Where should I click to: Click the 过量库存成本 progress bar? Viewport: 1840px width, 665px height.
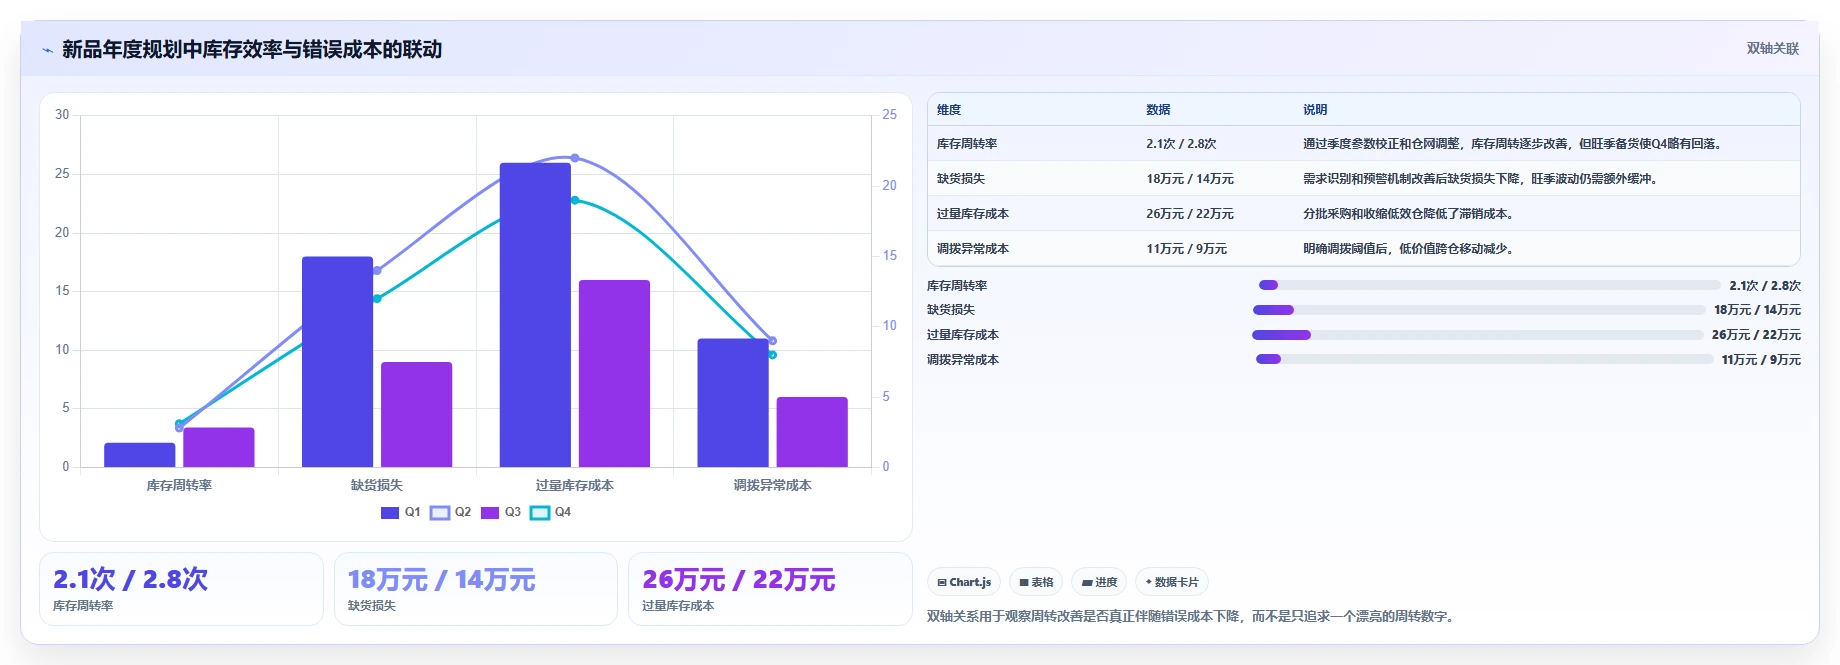[x=1477, y=335]
